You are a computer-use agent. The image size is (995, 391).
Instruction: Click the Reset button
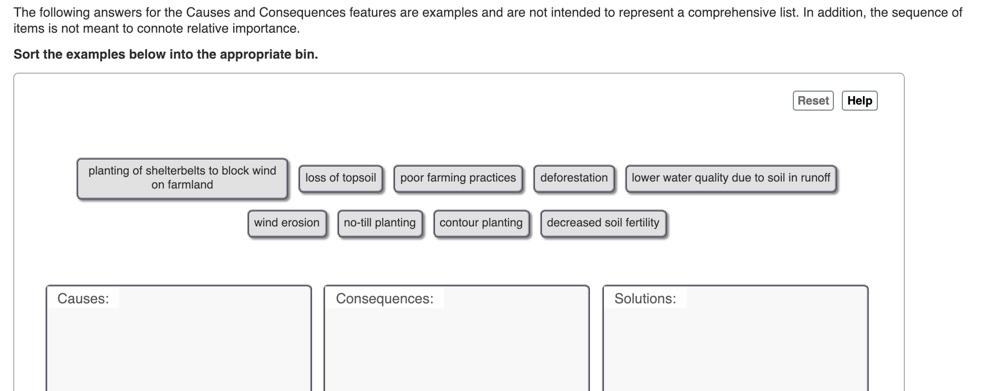point(813,101)
